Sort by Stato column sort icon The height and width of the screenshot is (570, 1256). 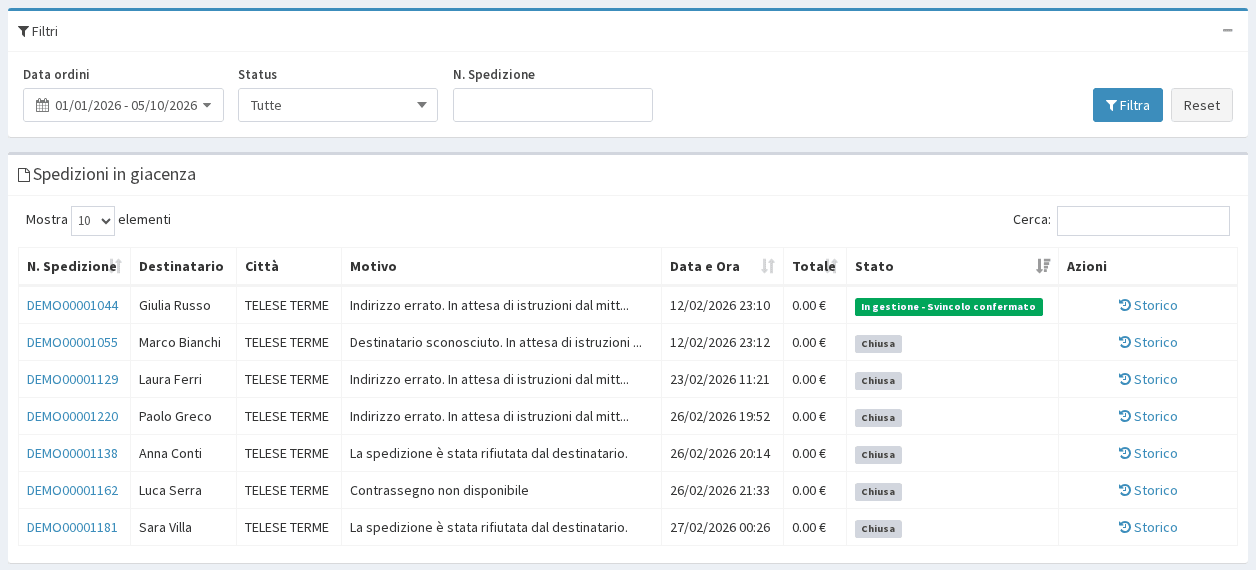1043,266
